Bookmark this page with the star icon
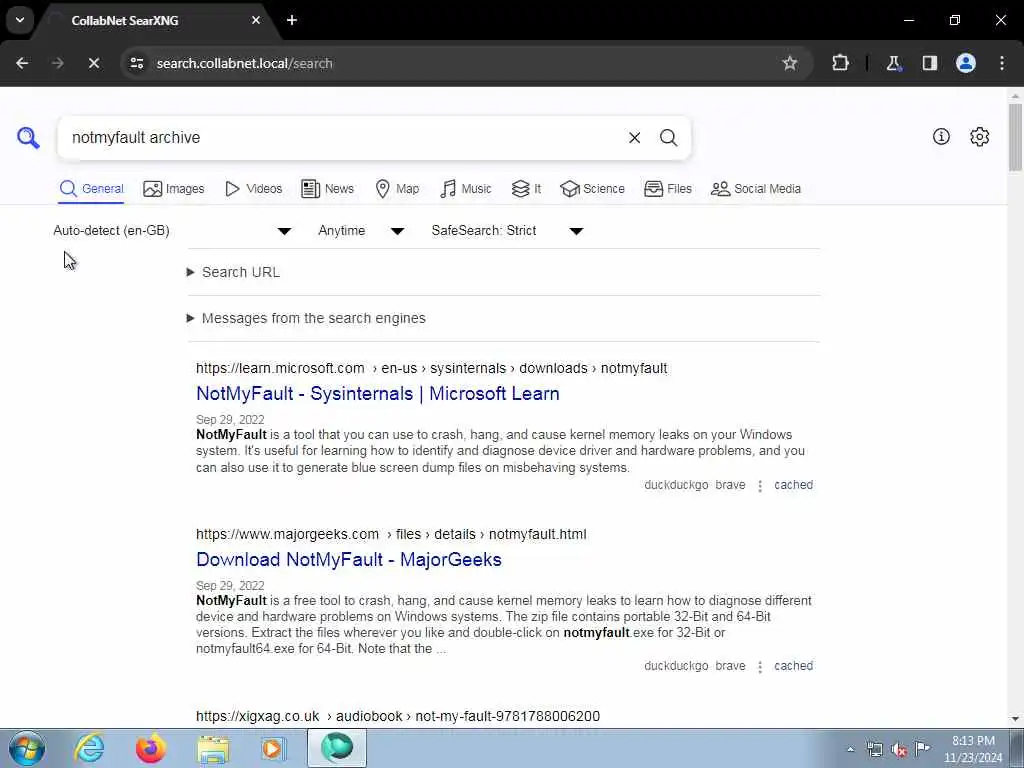The height and width of the screenshot is (768, 1024). [790, 63]
